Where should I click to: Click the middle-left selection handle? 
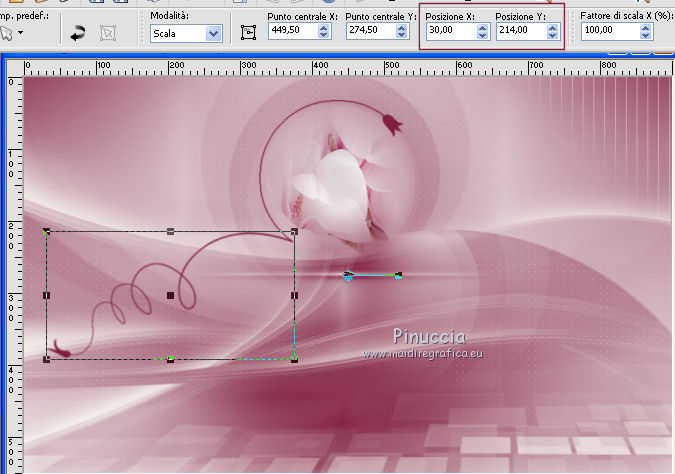(46, 295)
